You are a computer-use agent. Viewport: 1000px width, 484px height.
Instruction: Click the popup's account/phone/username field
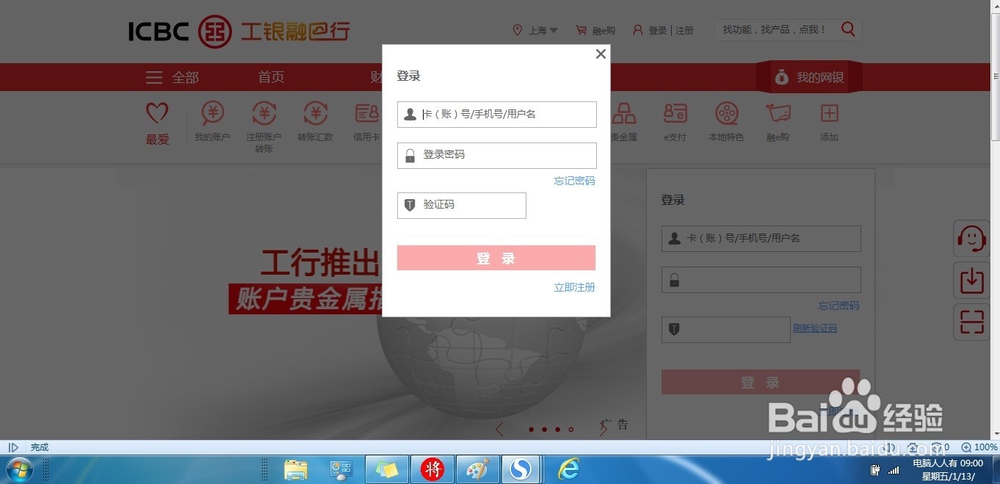pos(497,114)
